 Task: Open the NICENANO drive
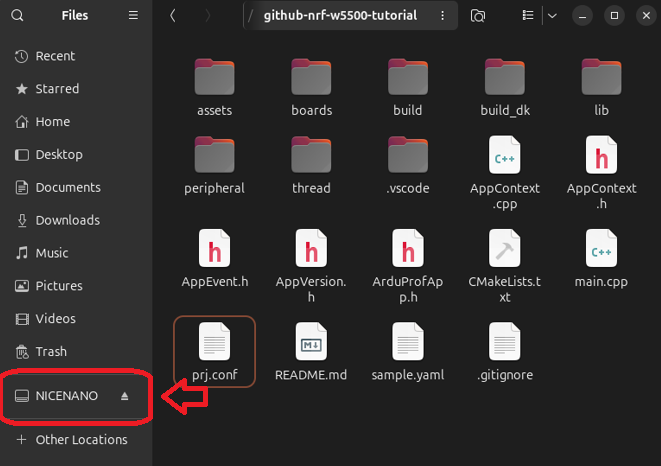click(x=67, y=396)
